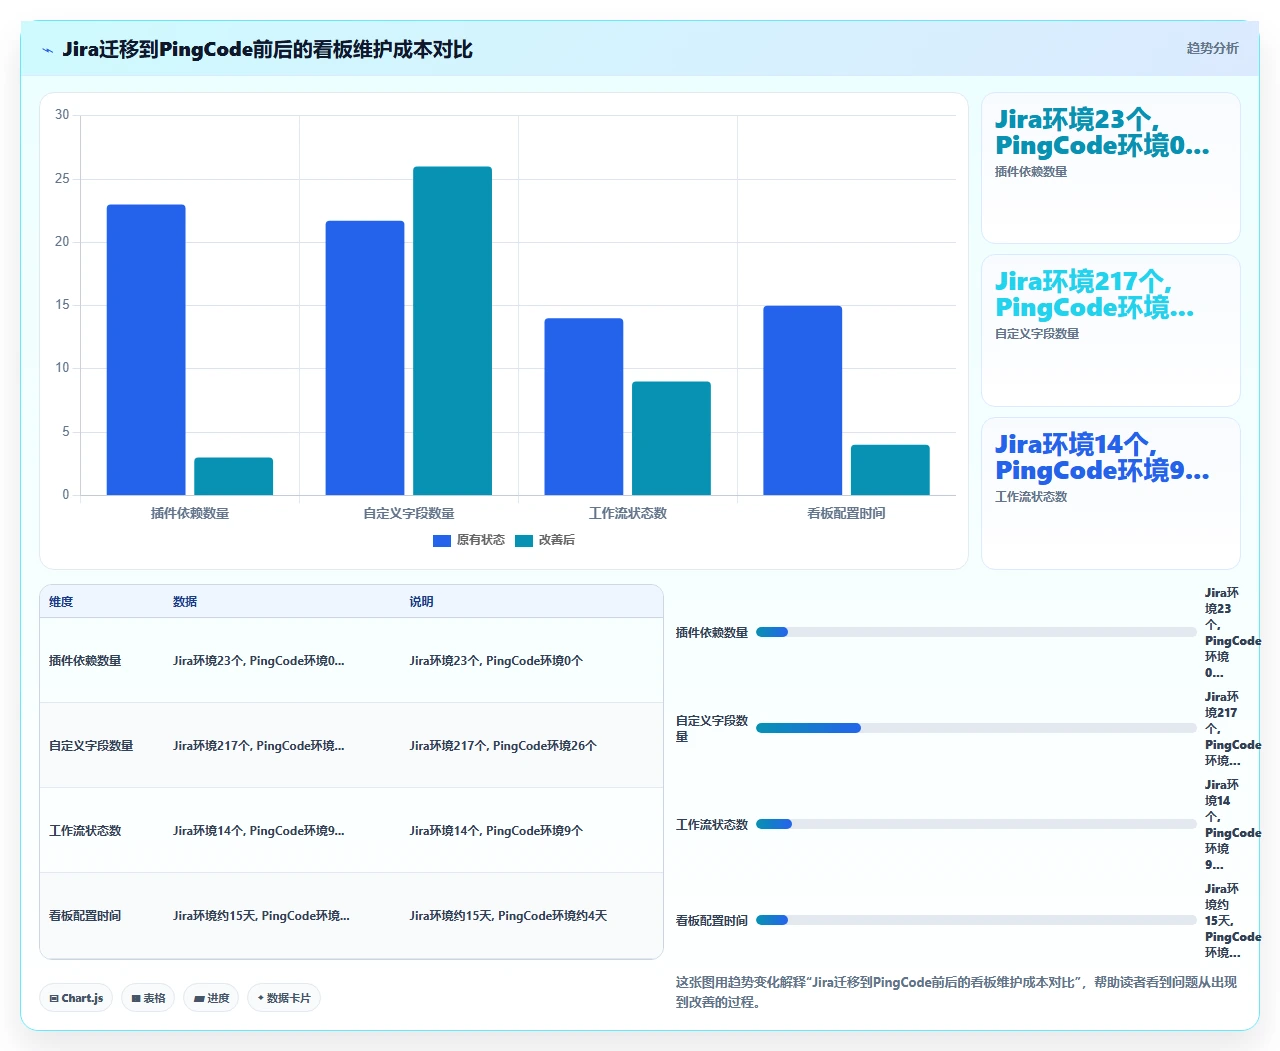Click the 看板配置时间 label on the chart x-axis
The image size is (1280, 1051).
click(x=847, y=513)
